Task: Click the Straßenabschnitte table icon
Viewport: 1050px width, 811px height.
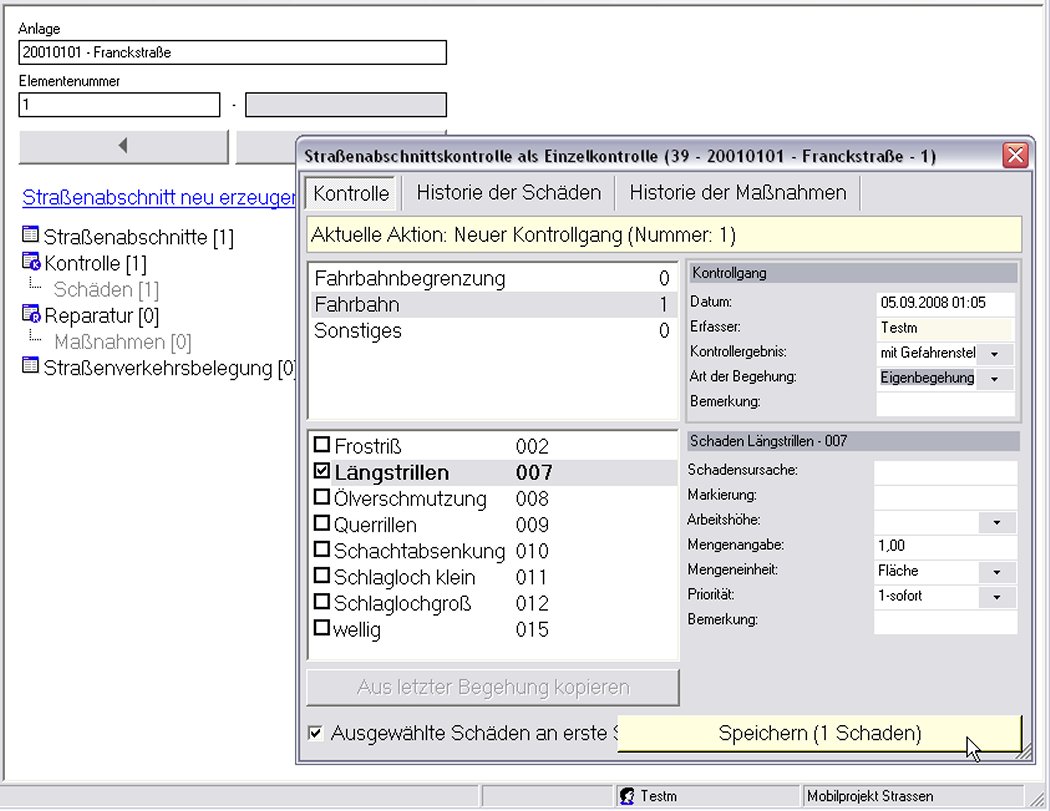Action: (30, 238)
